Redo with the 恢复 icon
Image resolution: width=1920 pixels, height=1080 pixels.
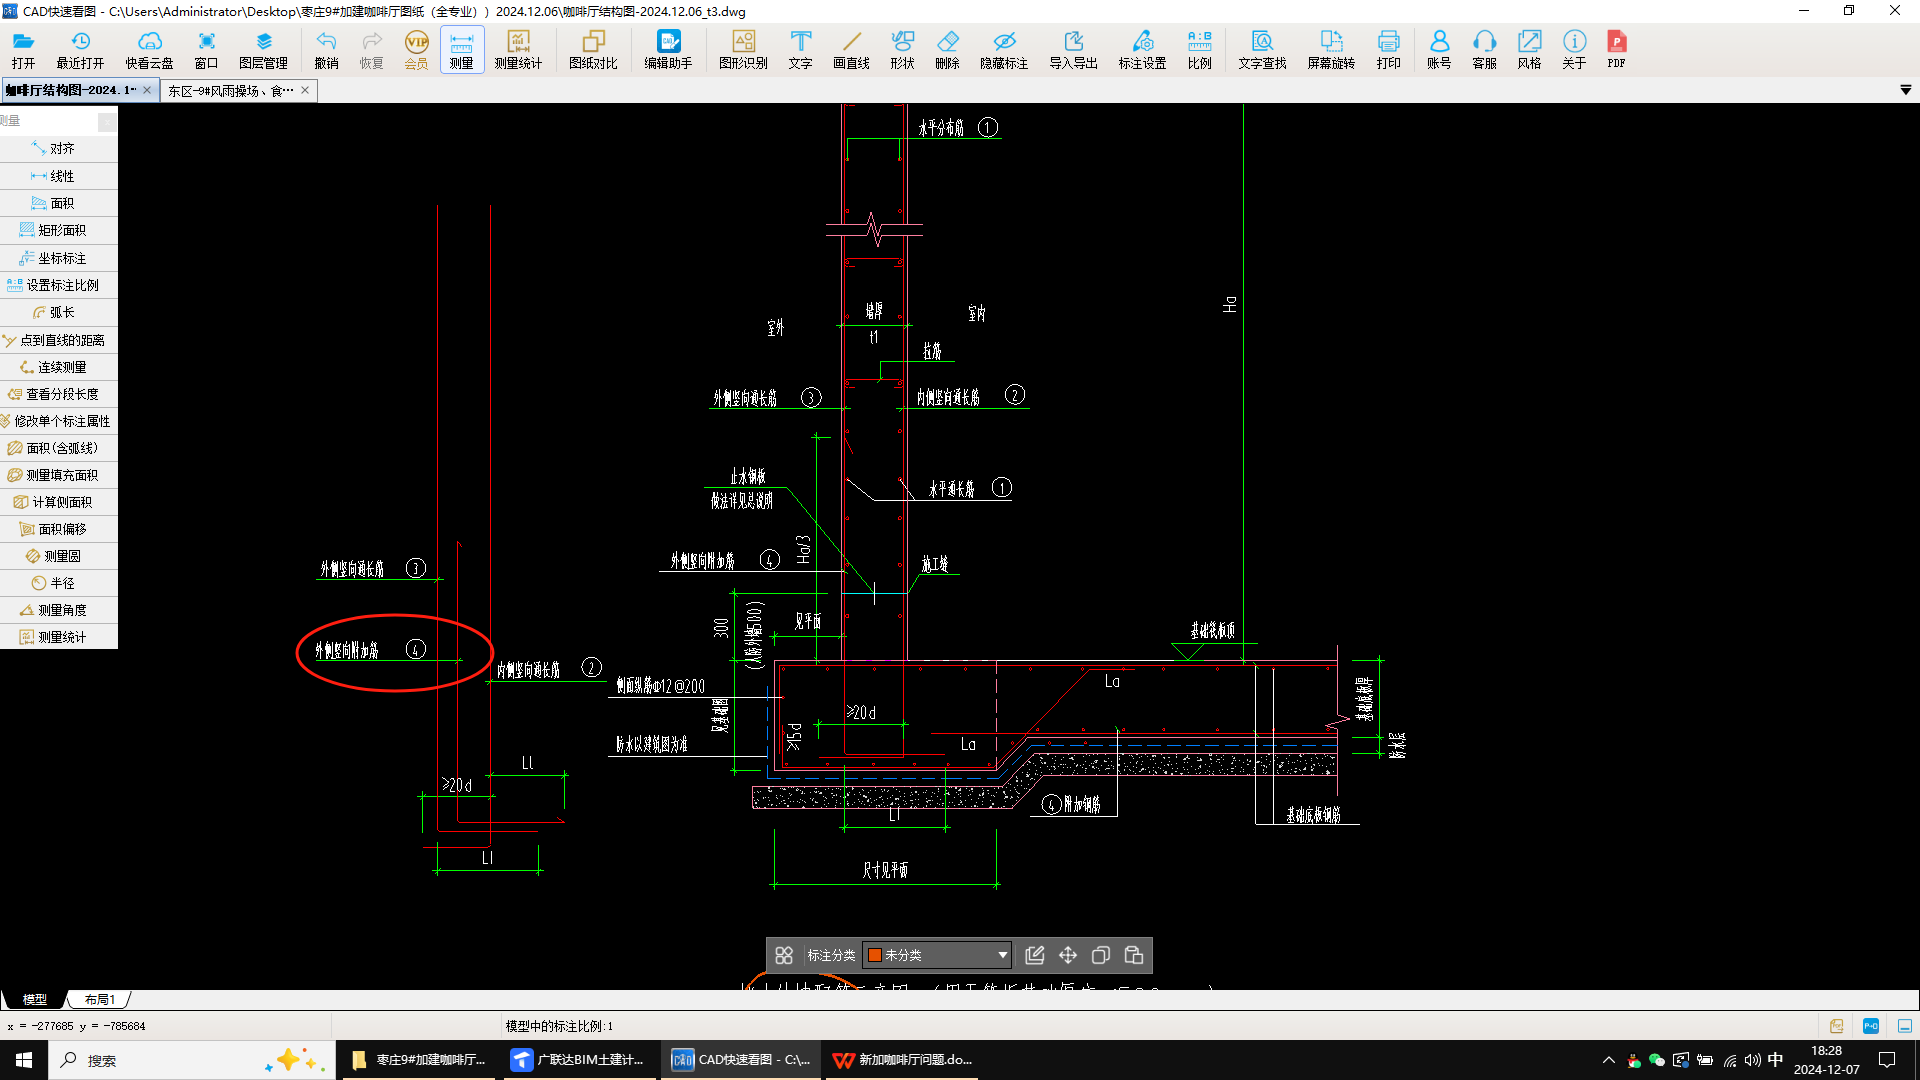(371, 49)
